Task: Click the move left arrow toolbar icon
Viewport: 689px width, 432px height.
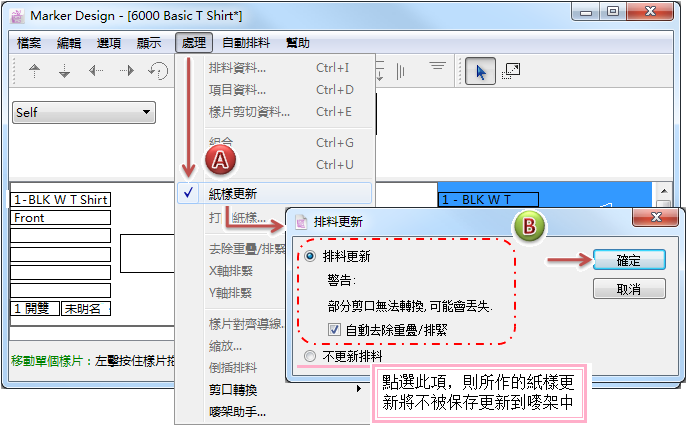Action: (95, 70)
